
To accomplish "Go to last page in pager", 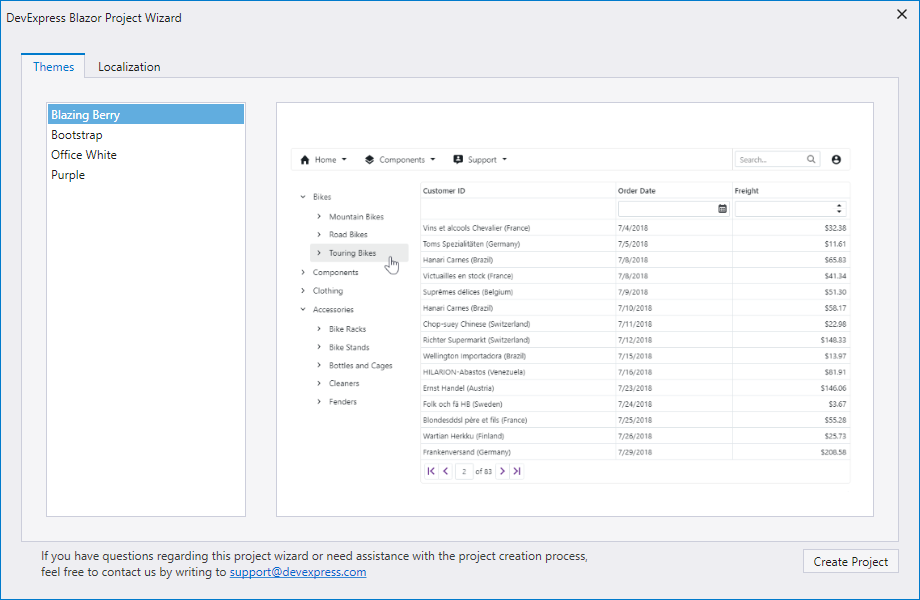I will pyautogui.click(x=517, y=471).
